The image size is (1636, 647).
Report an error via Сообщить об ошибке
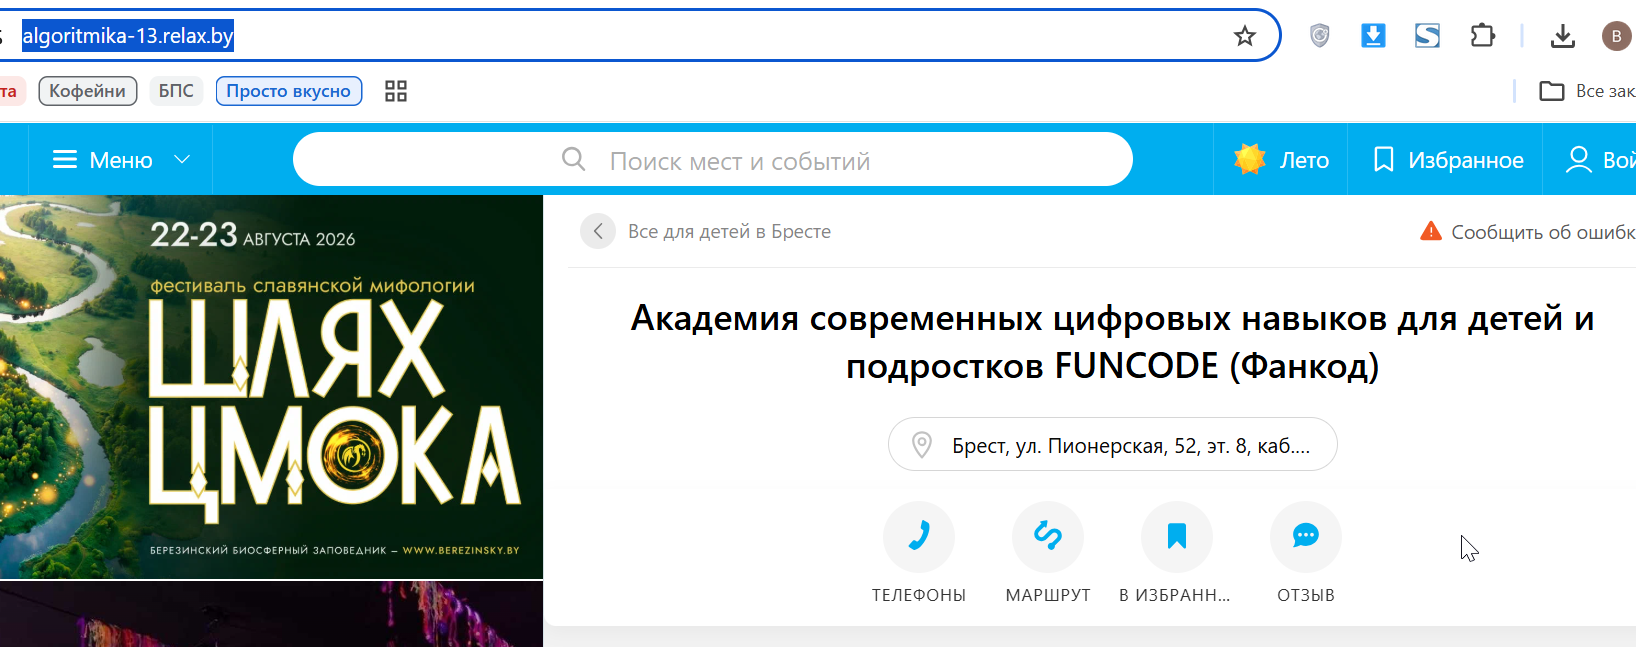point(1528,232)
